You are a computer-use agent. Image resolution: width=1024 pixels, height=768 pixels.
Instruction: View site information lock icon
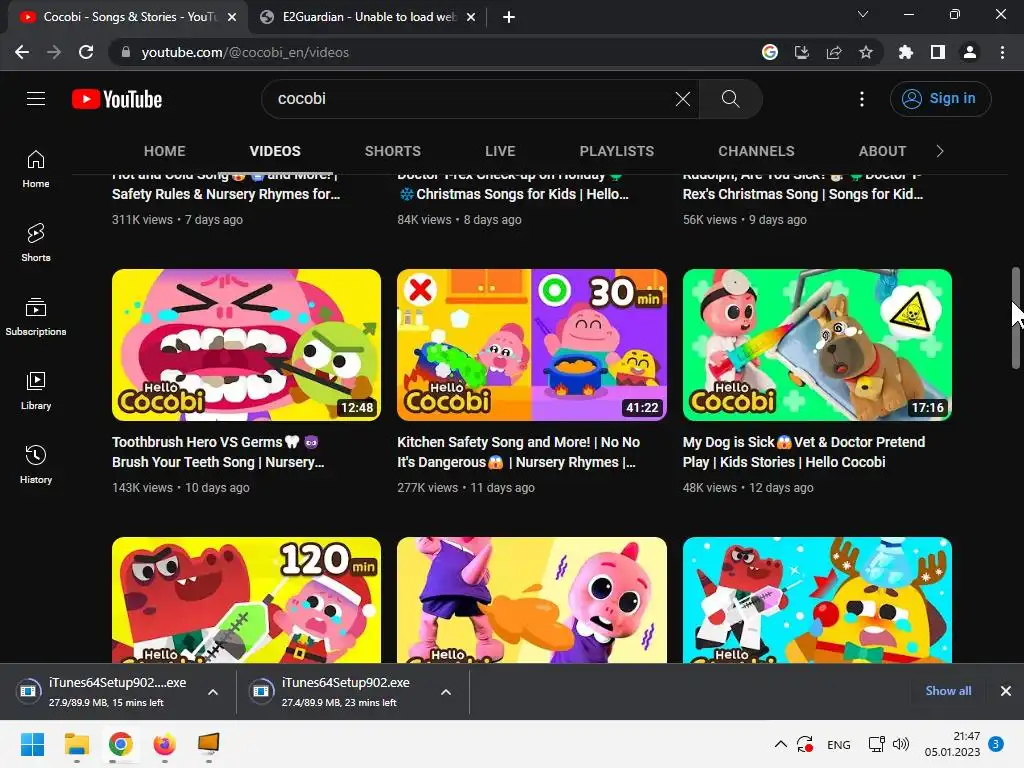[x=125, y=52]
